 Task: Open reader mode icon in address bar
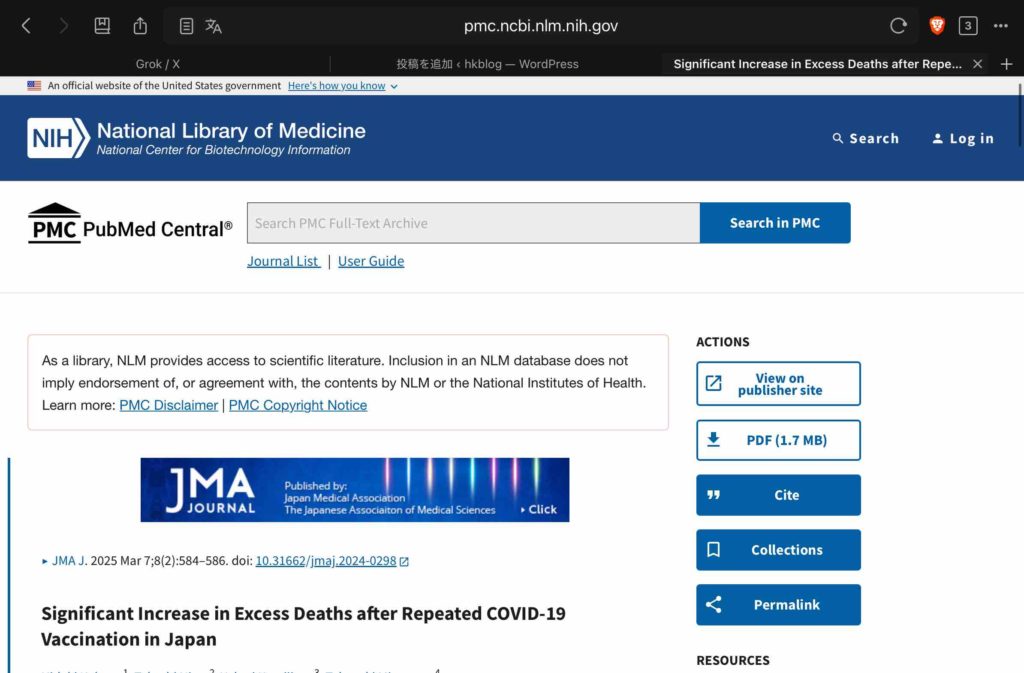pyautogui.click(x=186, y=26)
